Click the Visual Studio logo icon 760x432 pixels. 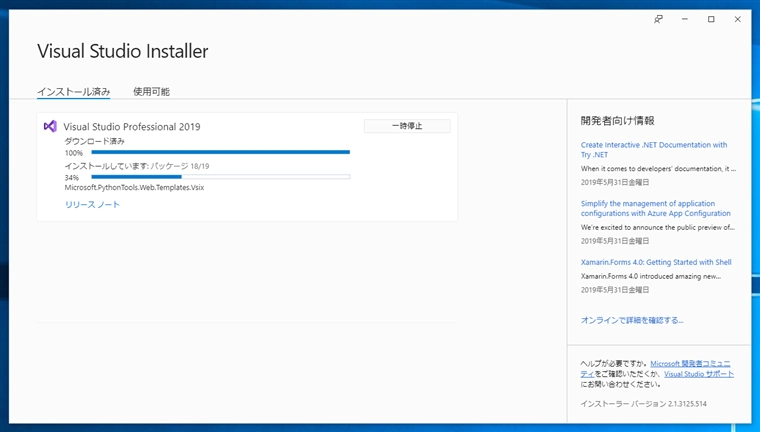50,126
